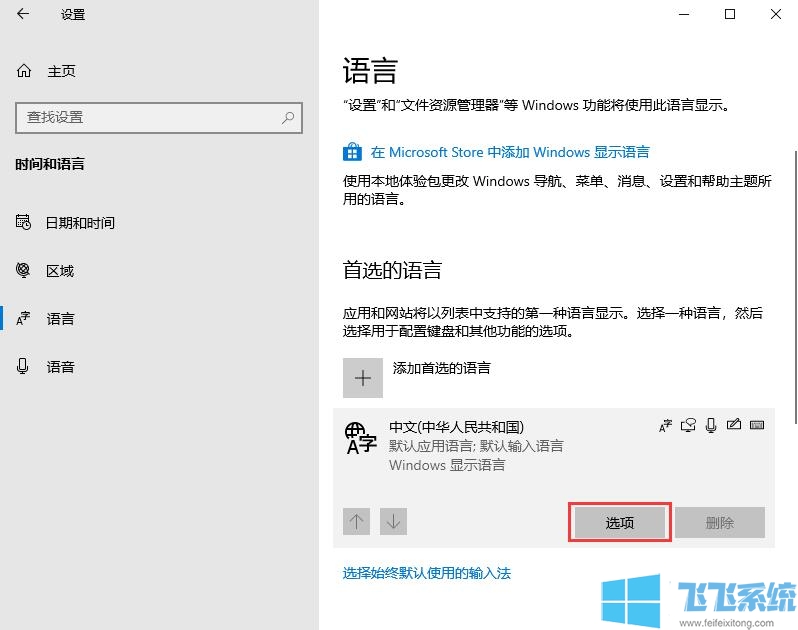Click the plus icon to add a preferred language
Image resolution: width=798 pixels, height=630 pixels.
coord(363,378)
